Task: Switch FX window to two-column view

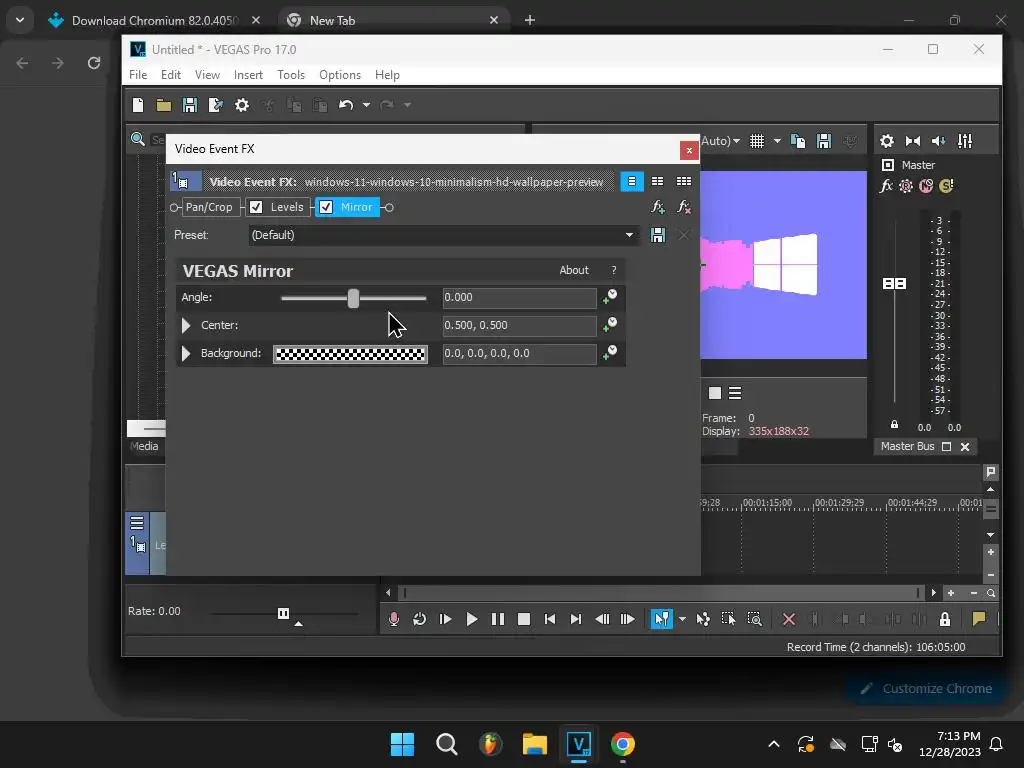Action: click(658, 182)
